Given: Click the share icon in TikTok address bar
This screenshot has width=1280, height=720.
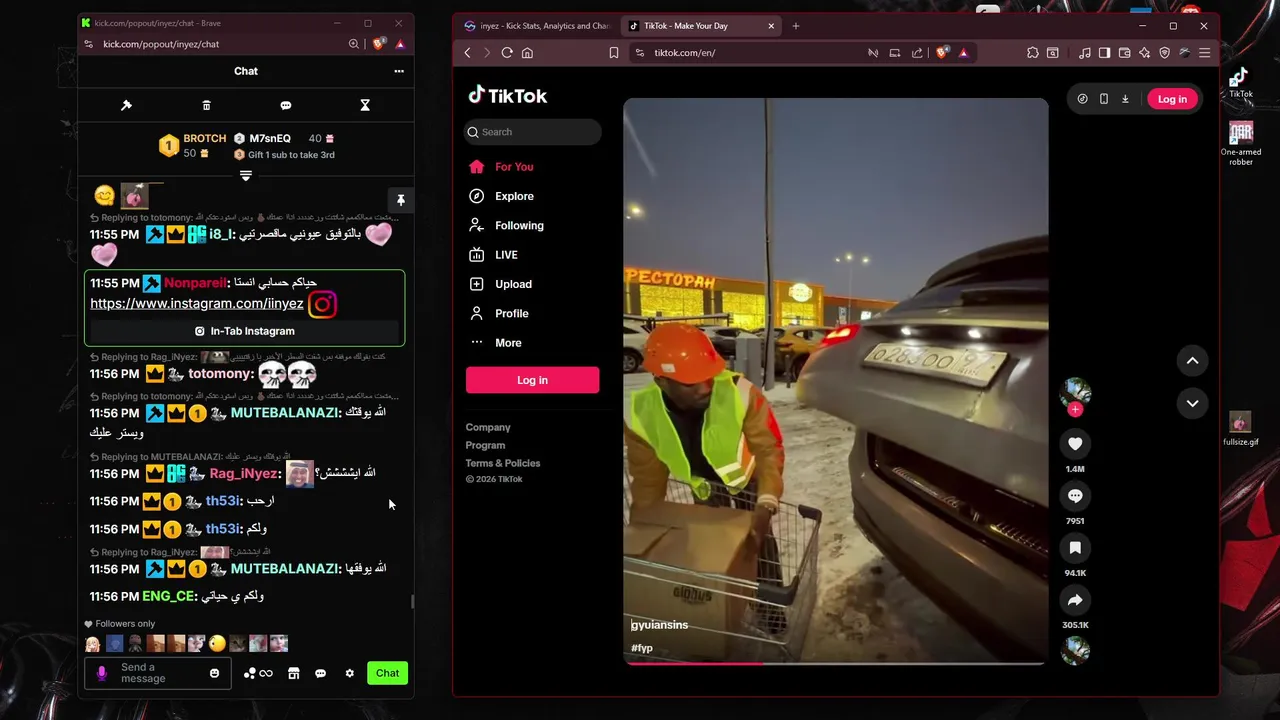Looking at the screenshot, I should click(x=917, y=53).
